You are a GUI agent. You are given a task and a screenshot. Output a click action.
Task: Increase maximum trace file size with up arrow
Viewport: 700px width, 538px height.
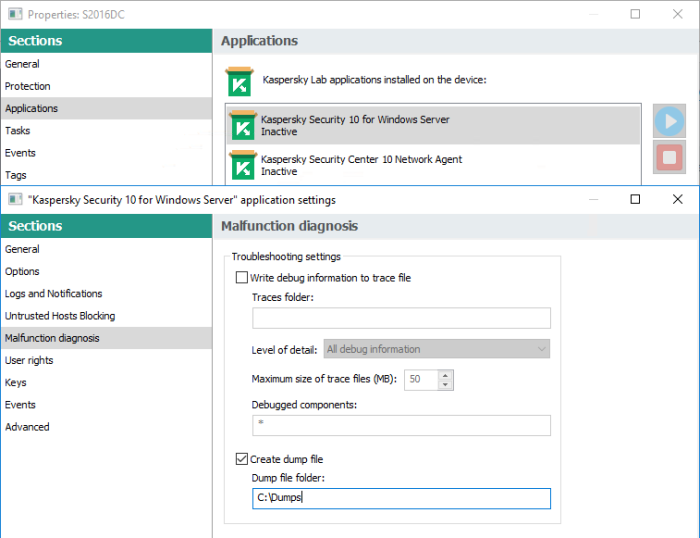pyautogui.click(x=445, y=375)
